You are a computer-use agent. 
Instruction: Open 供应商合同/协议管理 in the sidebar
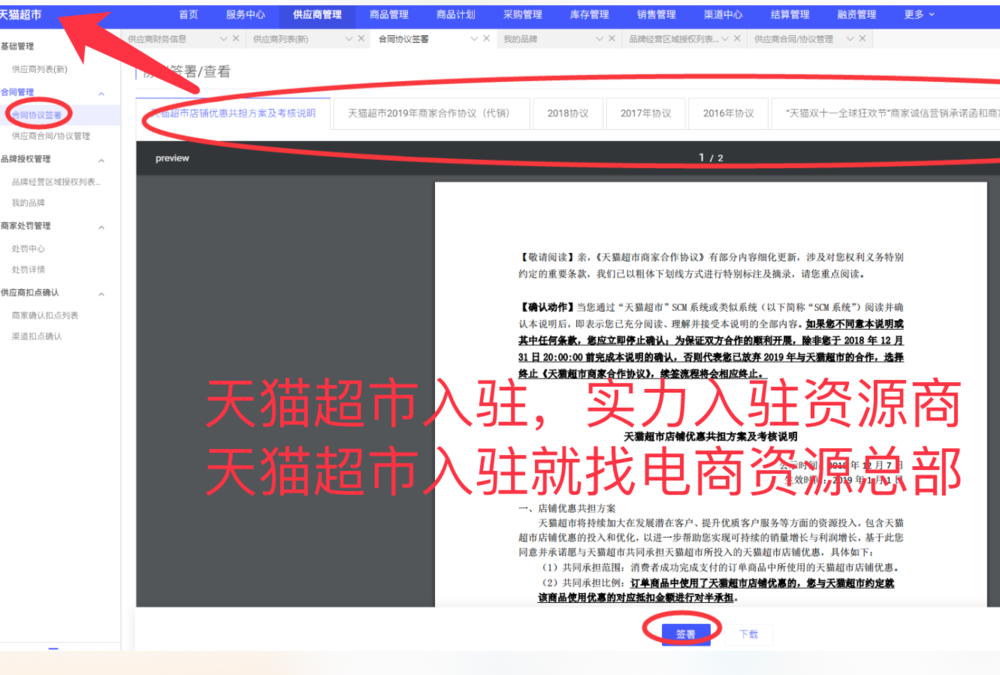pyautogui.click(x=51, y=136)
